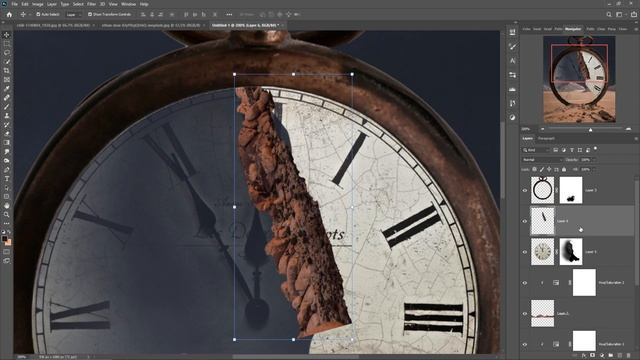Viewport: 640px width, 360px height.
Task: Select the Horizontal Type tool
Action: (x=7, y=179)
